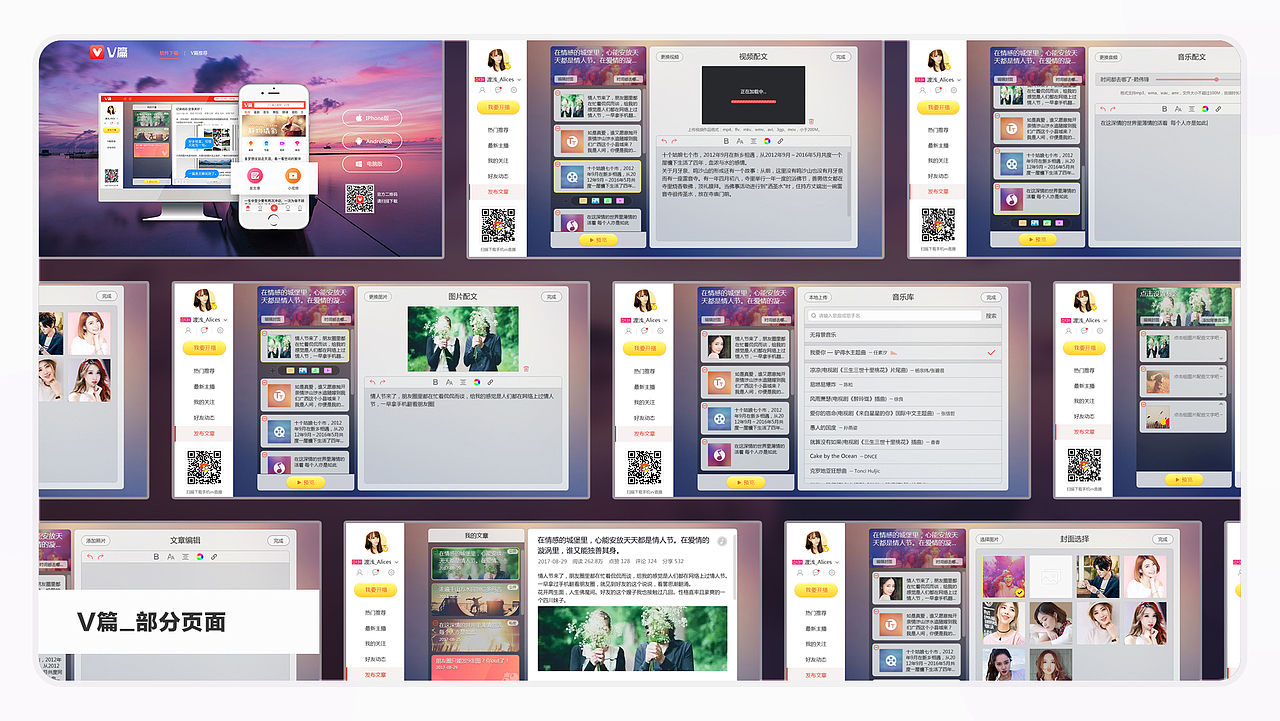Expand the 渡浅_Alices dropdown in 封面选择 window

click(837, 562)
